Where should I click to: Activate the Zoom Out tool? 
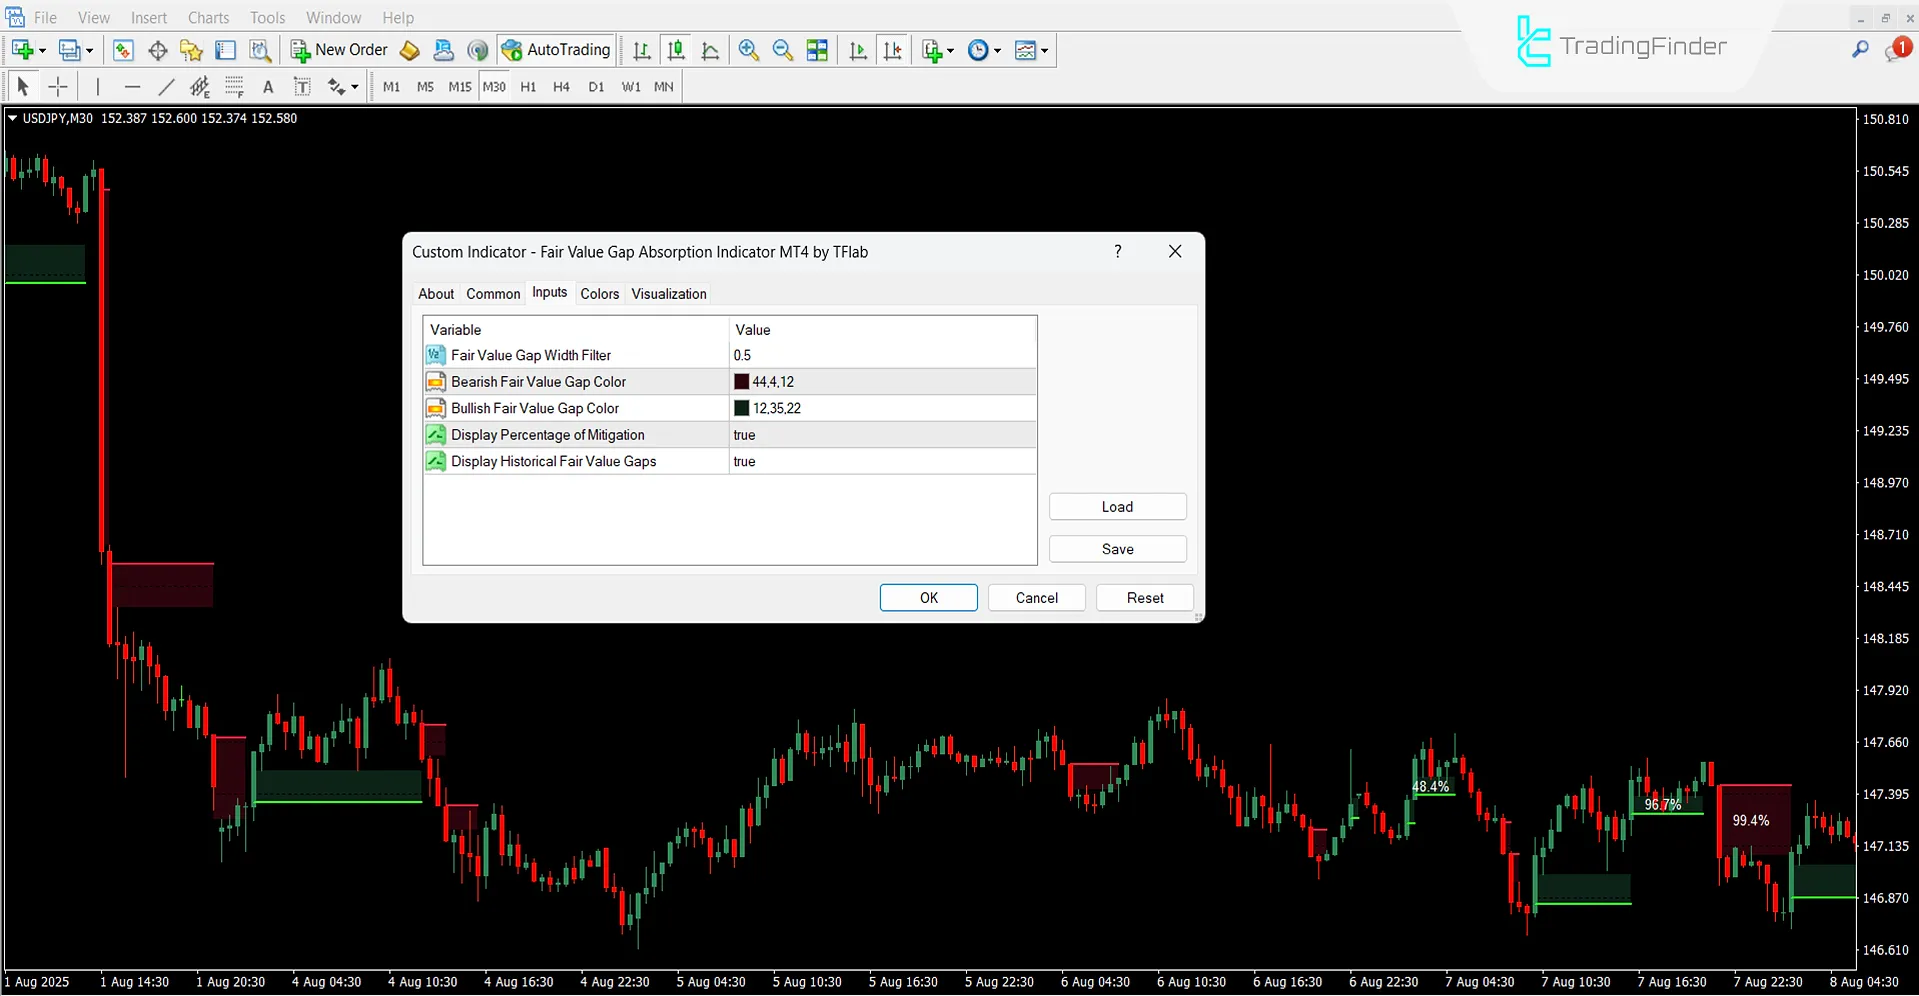coord(782,50)
